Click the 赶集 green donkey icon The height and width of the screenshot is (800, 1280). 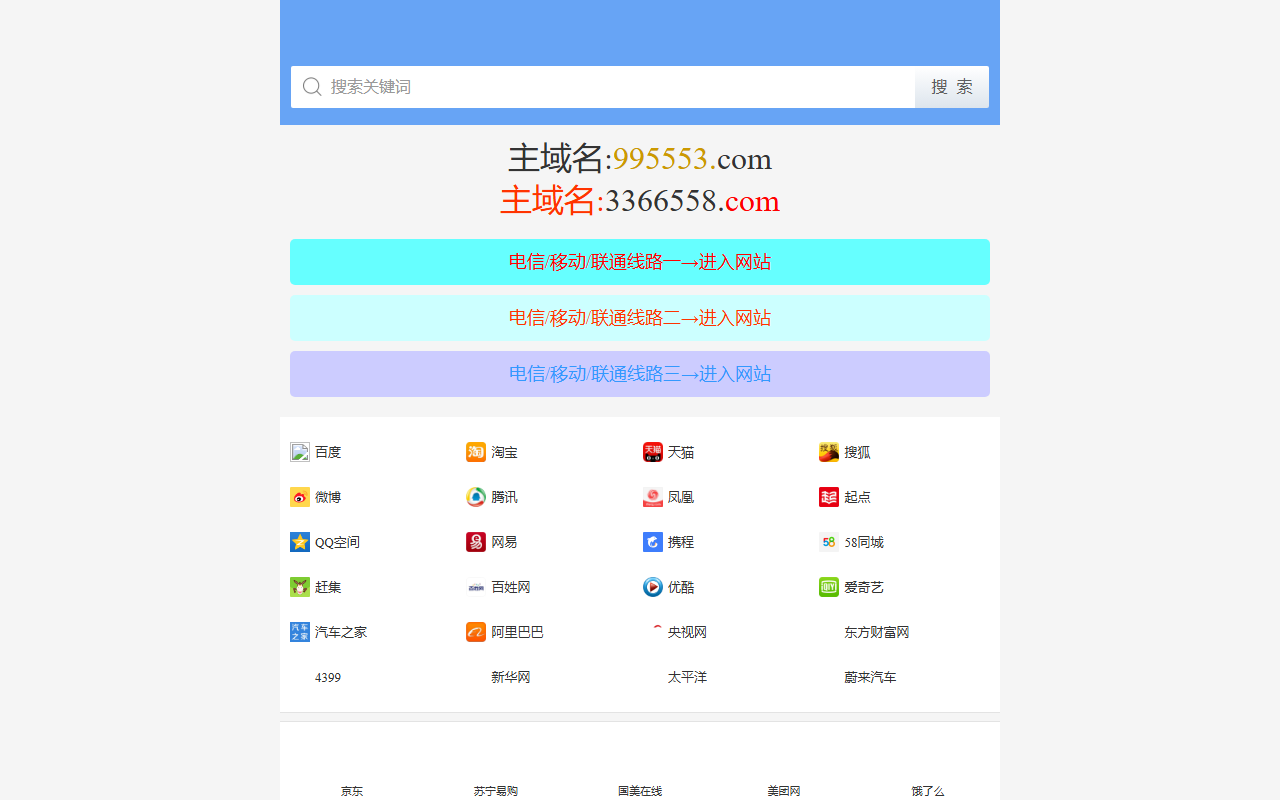tap(300, 587)
